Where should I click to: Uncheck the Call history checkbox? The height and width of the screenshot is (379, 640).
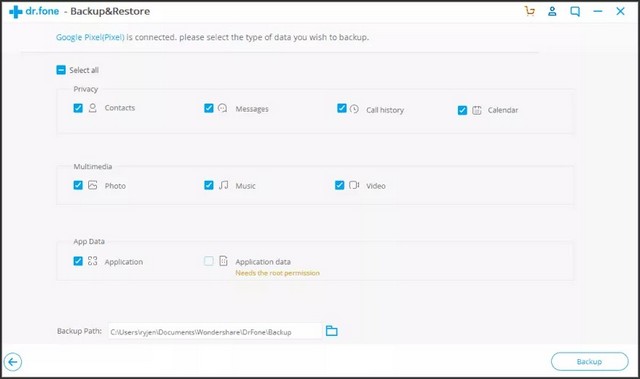tap(342, 108)
